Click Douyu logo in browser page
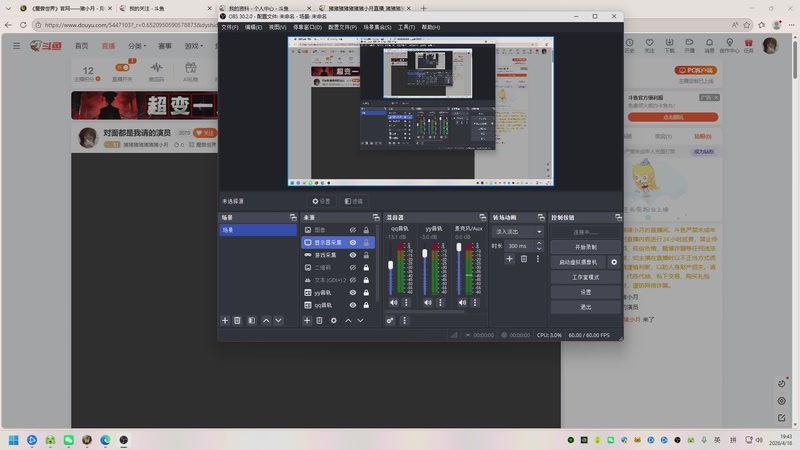 click(x=46, y=46)
